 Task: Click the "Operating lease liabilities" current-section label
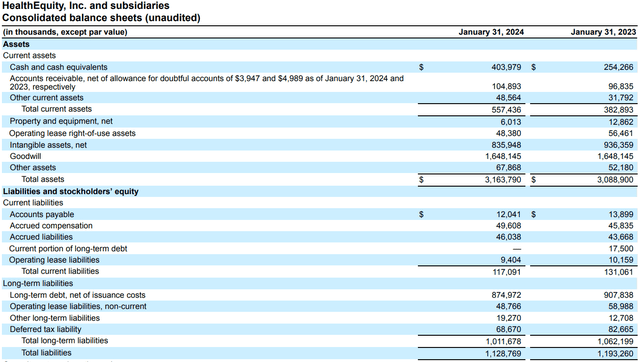(54, 260)
